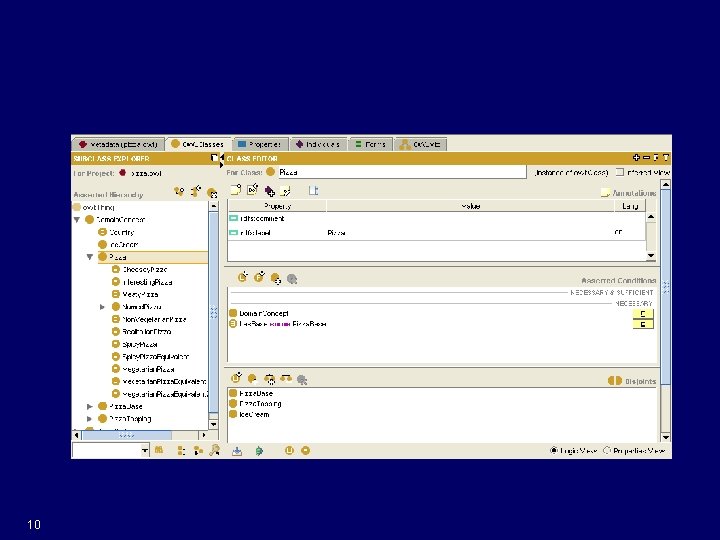Click the annotation edit icon with pencil

pos(253,190)
